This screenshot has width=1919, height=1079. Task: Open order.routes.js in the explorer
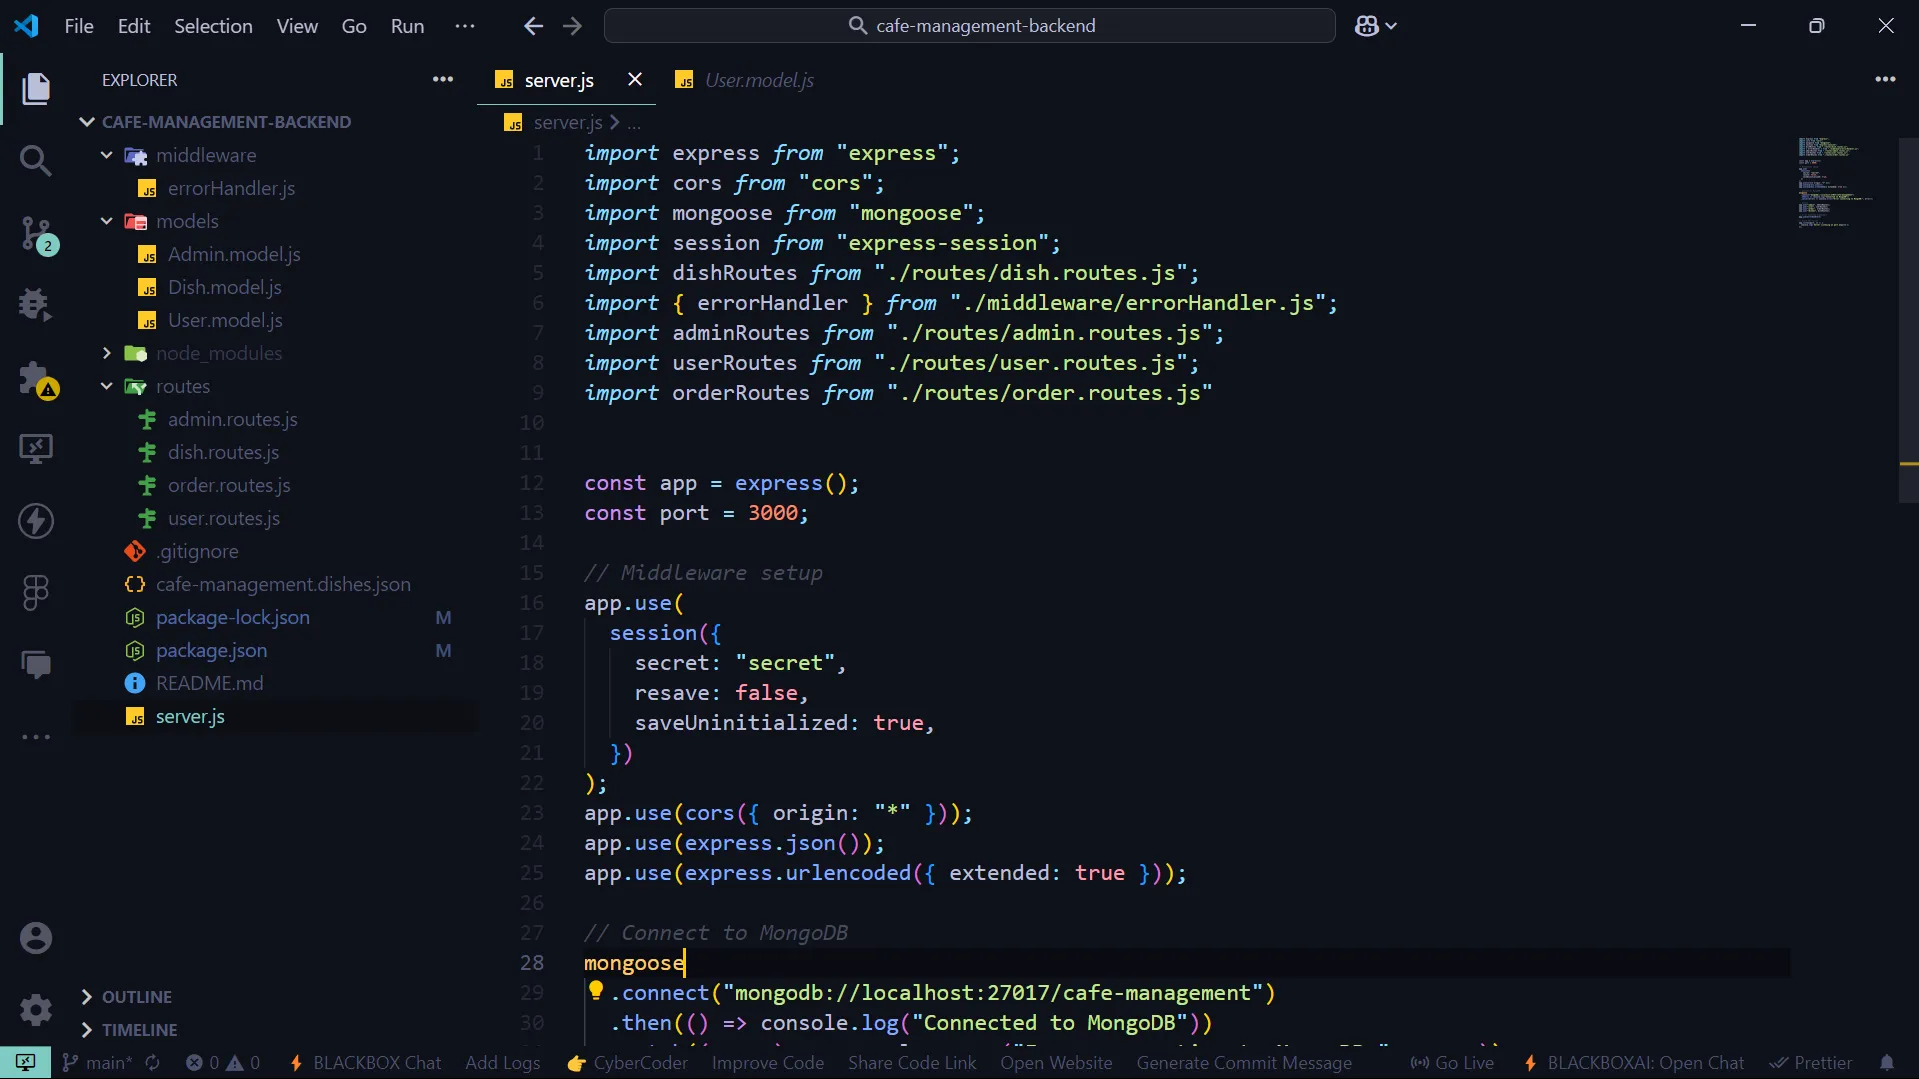coord(229,485)
